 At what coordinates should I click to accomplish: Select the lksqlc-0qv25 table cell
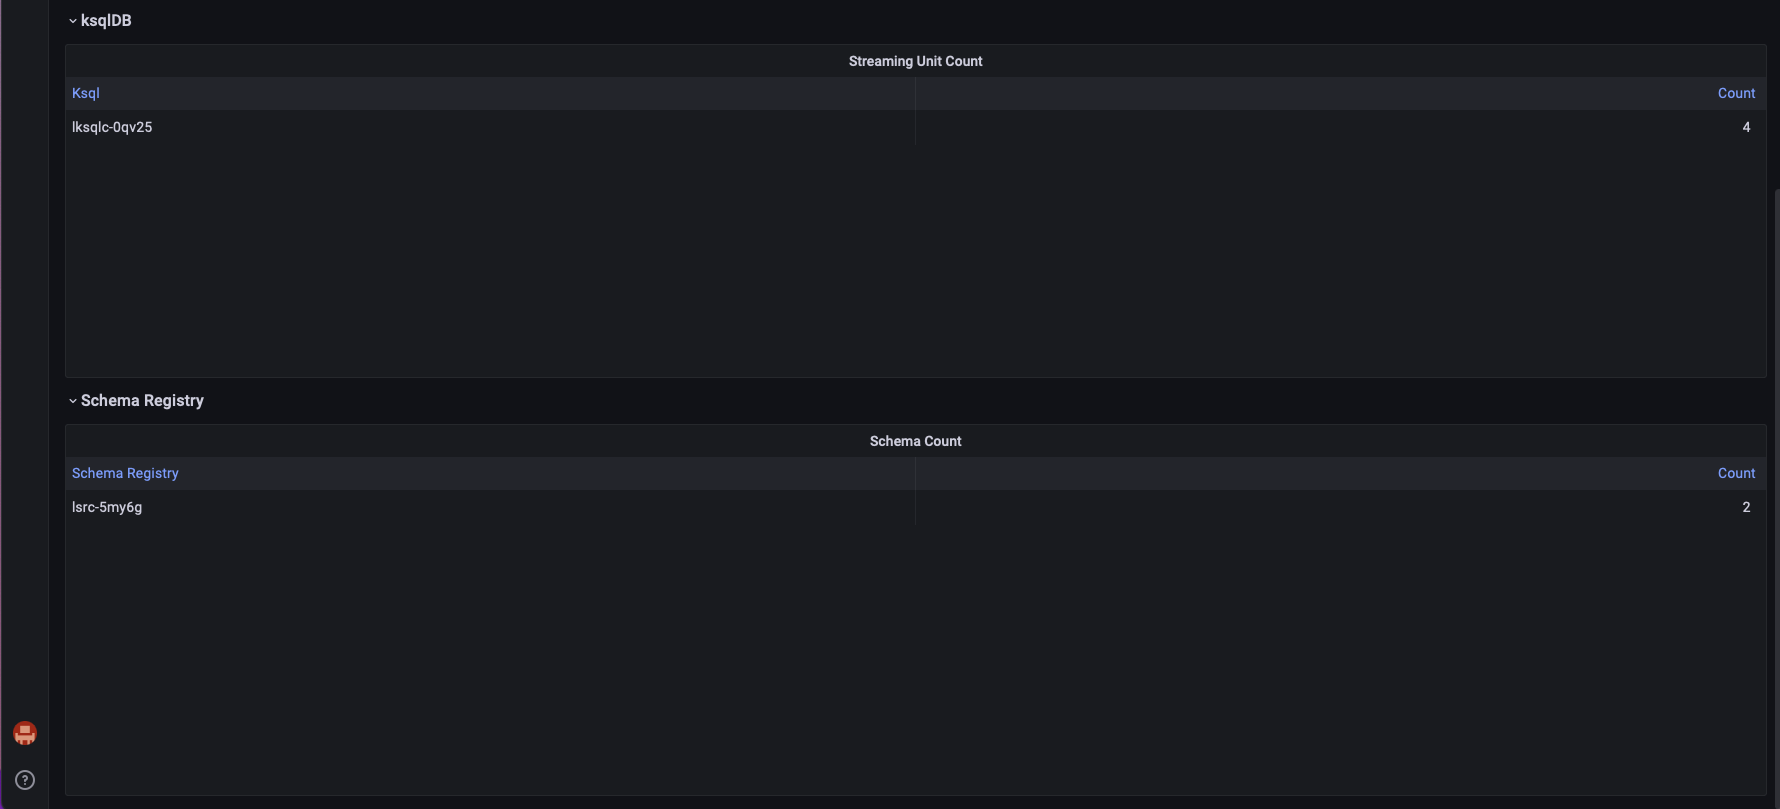[x=112, y=127]
